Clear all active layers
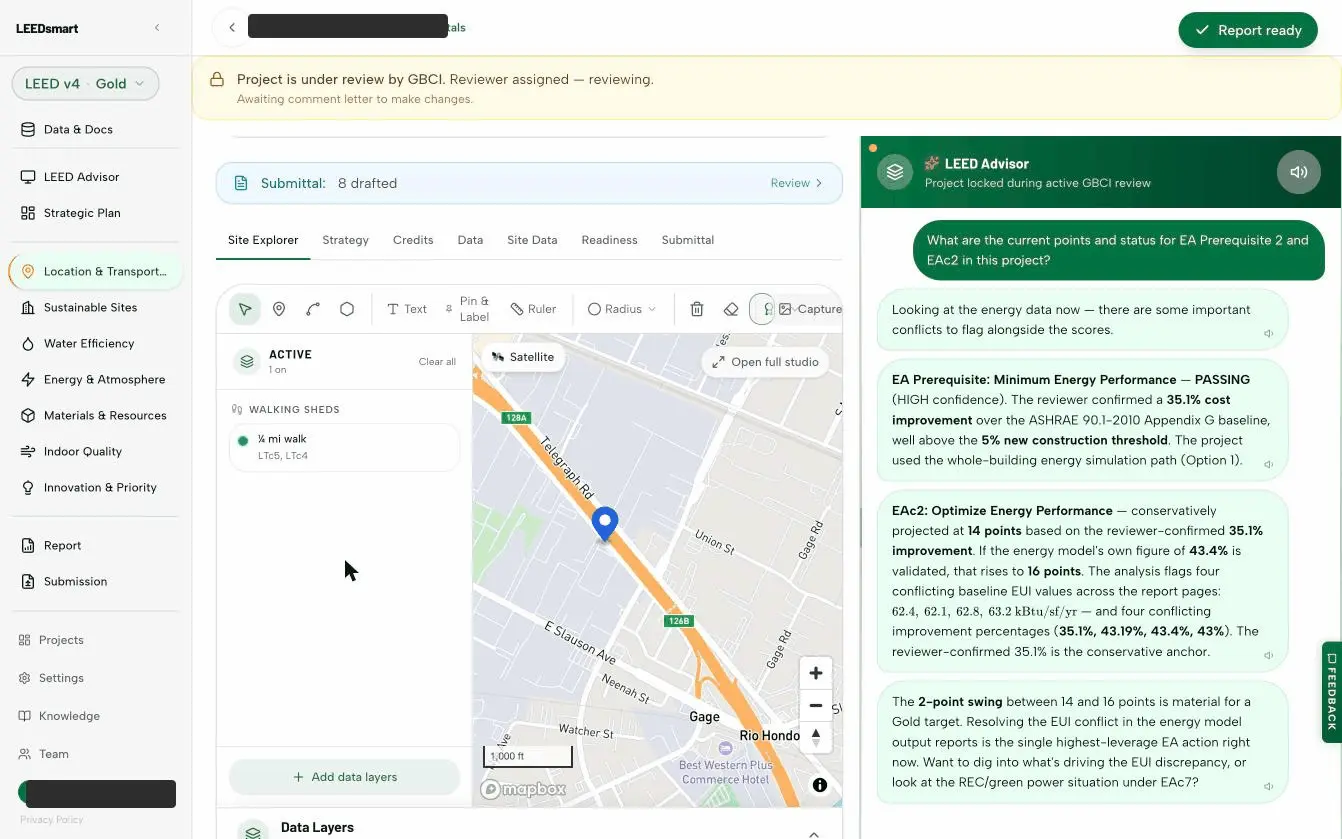Image resolution: width=1342 pixels, height=839 pixels. 437,362
